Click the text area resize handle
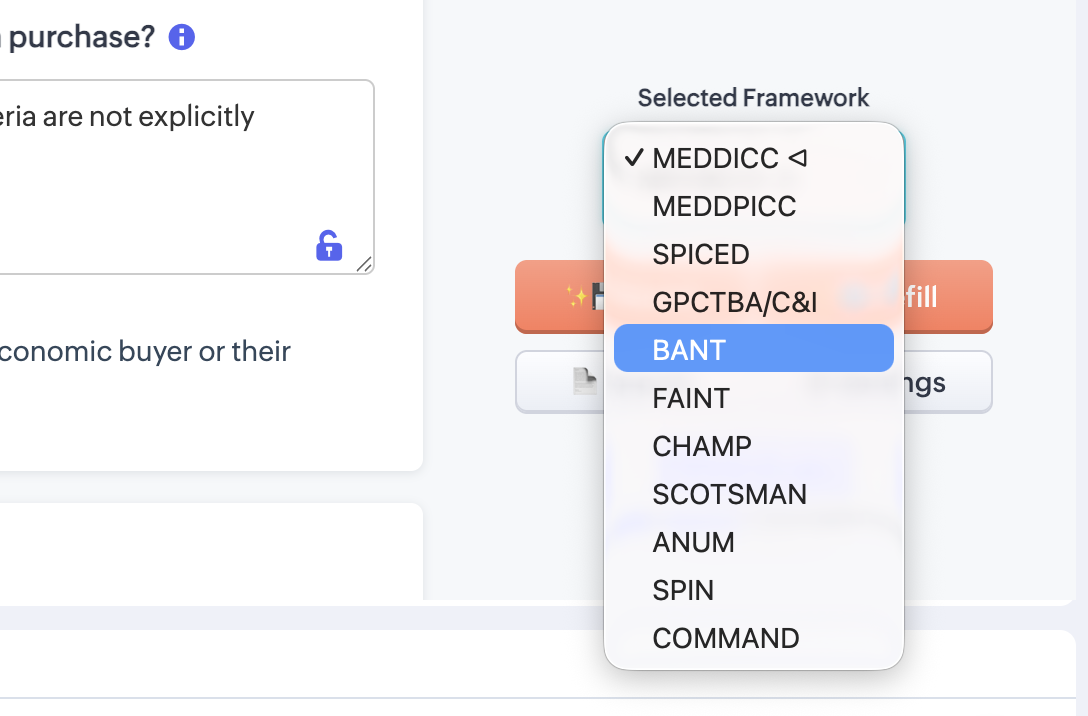Viewport: 1088px width, 716px height. pos(364,264)
